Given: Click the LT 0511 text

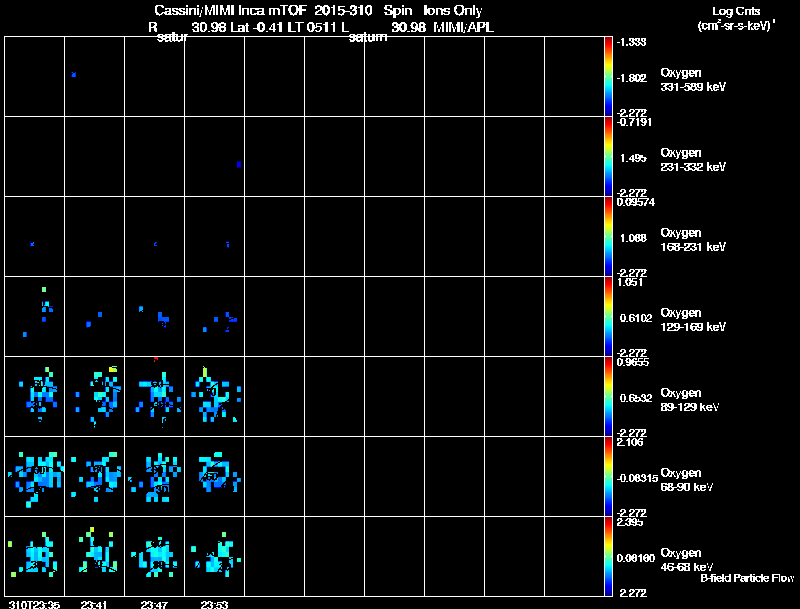Looking at the screenshot, I should coord(312,28).
